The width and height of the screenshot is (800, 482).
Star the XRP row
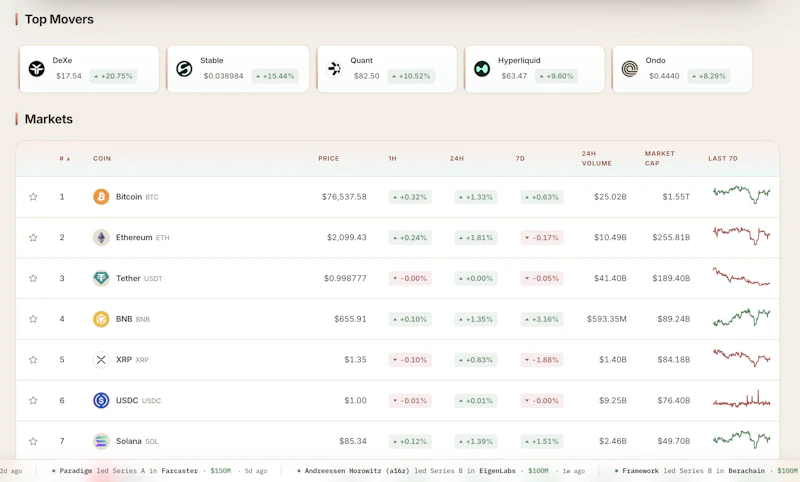pyautogui.click(x=33, y=360)
